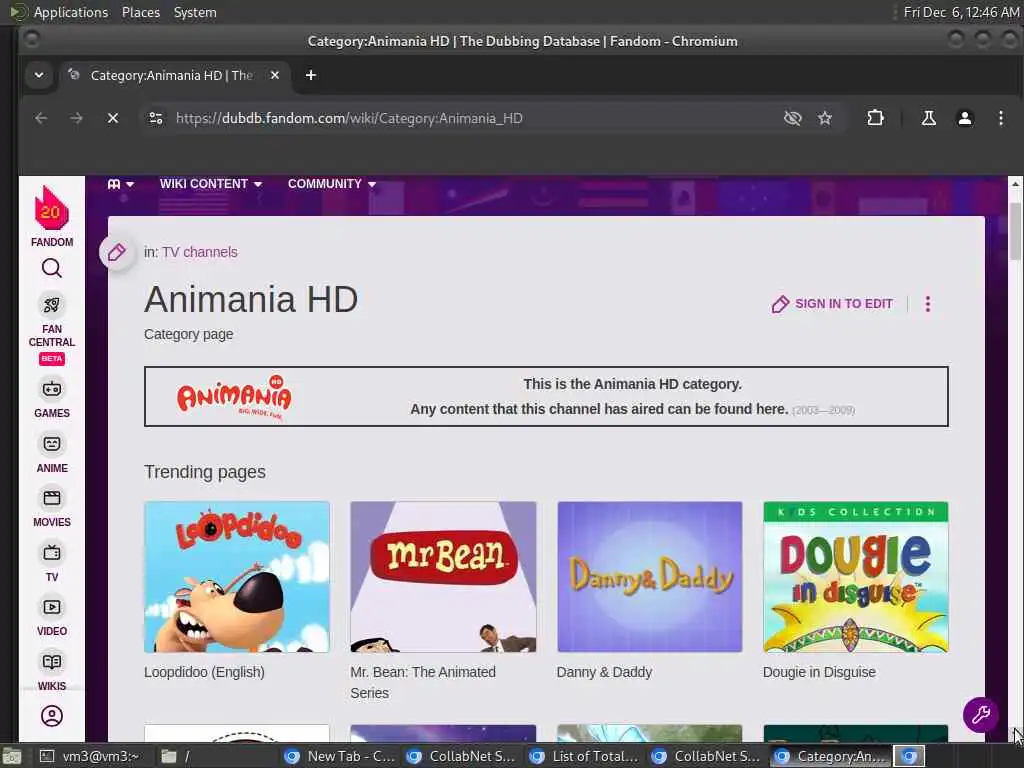The height and width of the screenshot is (768, 1024).
Task: Open the TV sidebar icon
Action: (x=52, y=553)
